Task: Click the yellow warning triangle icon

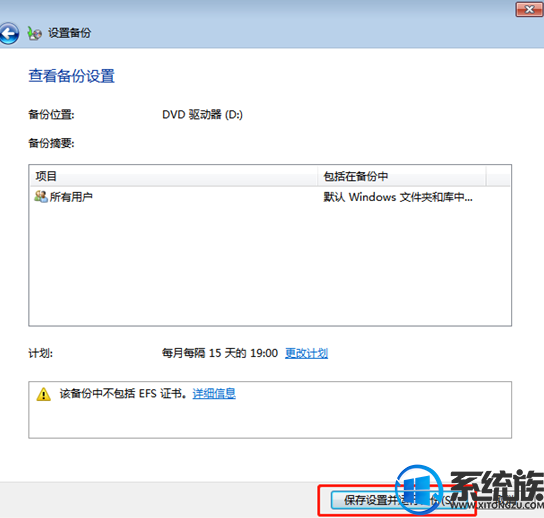Action: (44, 394)
